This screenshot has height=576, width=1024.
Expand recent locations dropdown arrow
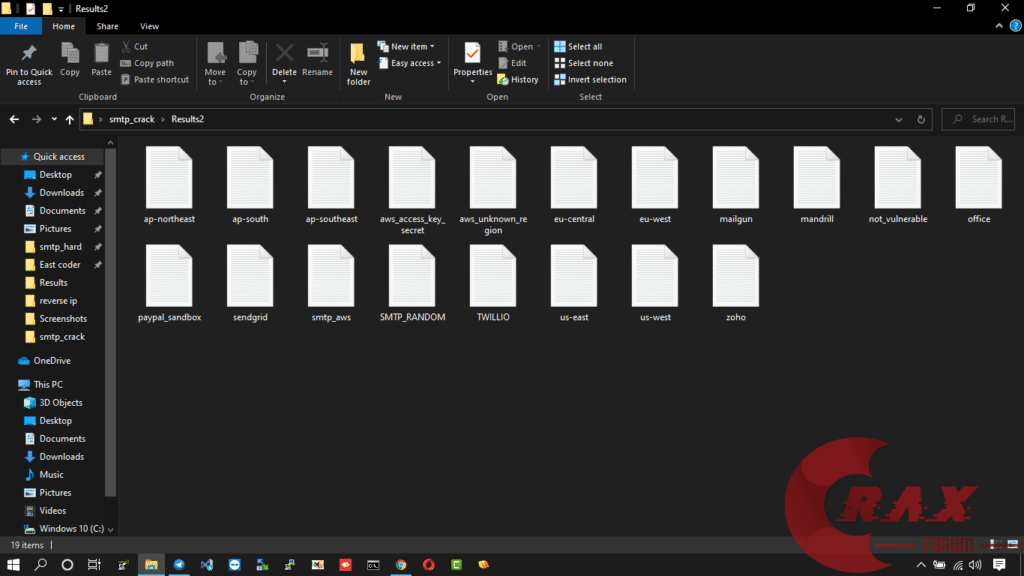pyautogui.click(x=54, y=119)
